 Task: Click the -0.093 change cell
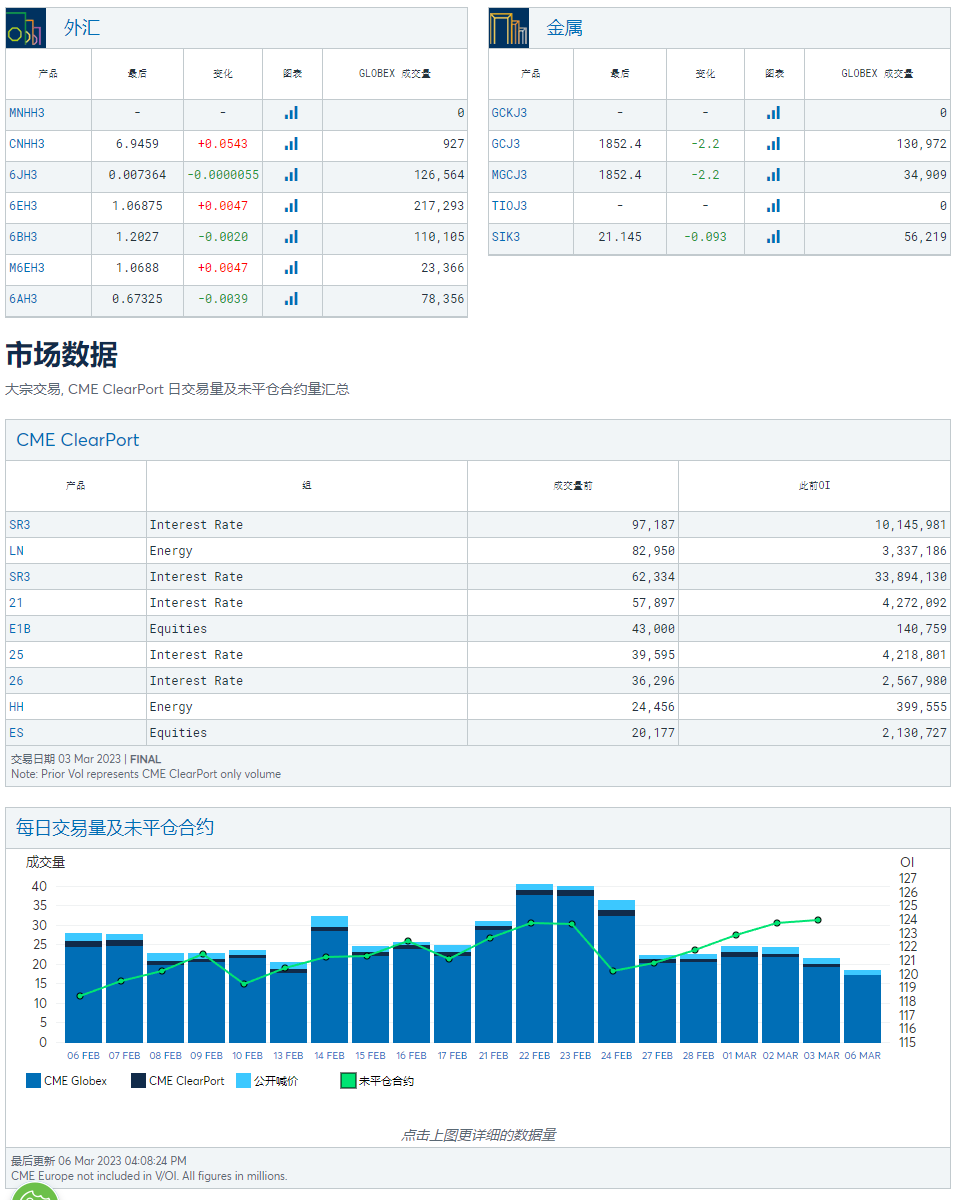click(x=705, y=237)
